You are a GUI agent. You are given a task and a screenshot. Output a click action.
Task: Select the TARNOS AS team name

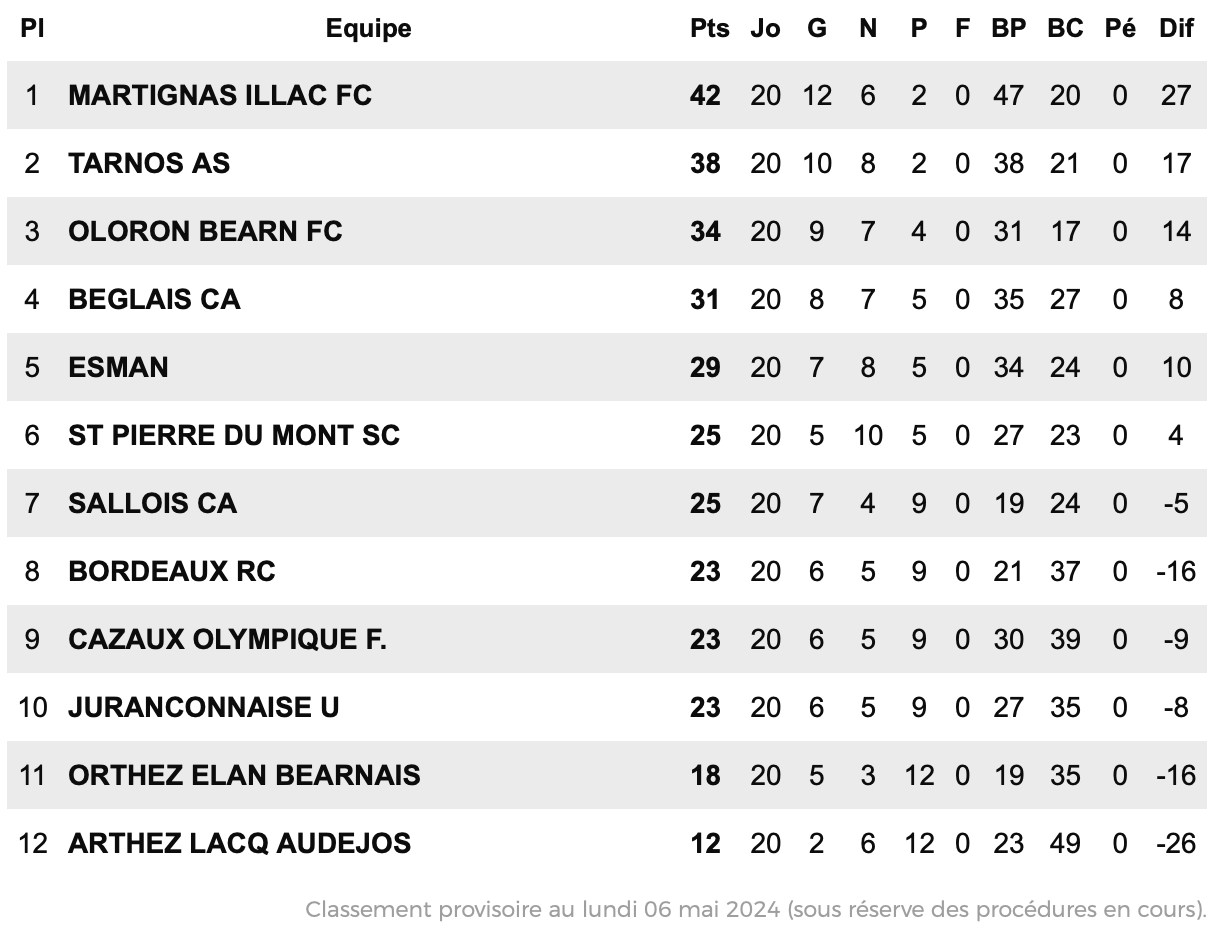pyautogui.click(x=149, y=163)
